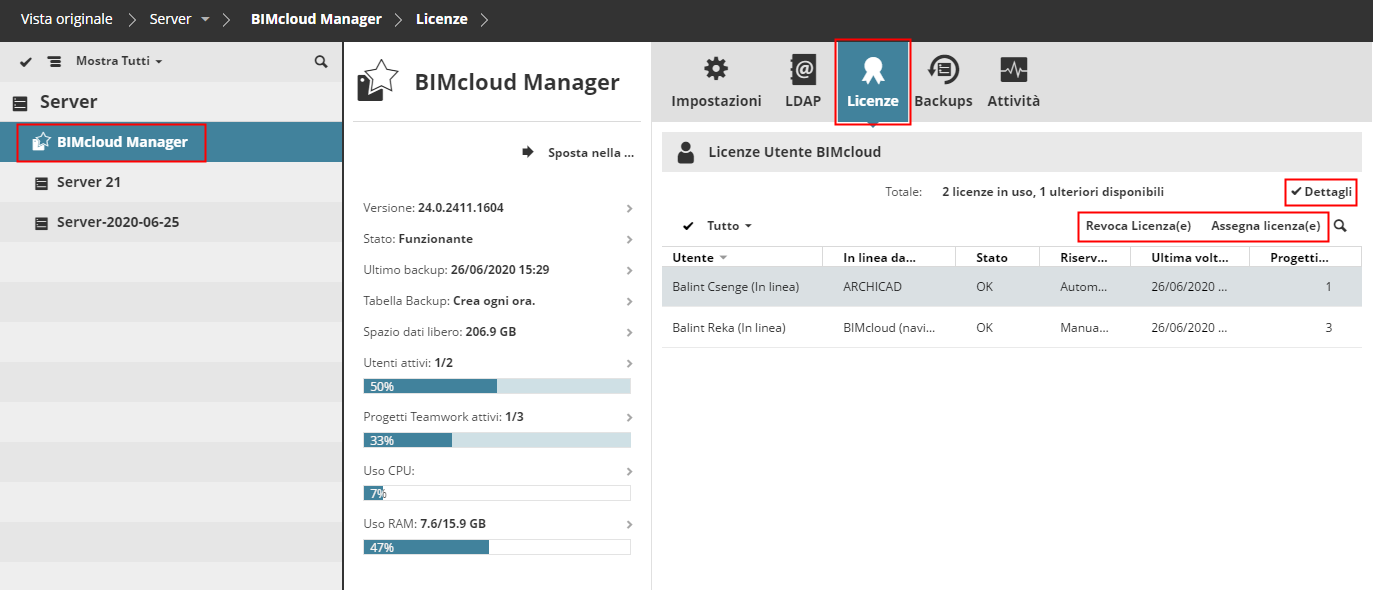The width and height of the screenshot is (1373, 590).
Task: Open the Backups restore icon
Action: coord(943,70)
